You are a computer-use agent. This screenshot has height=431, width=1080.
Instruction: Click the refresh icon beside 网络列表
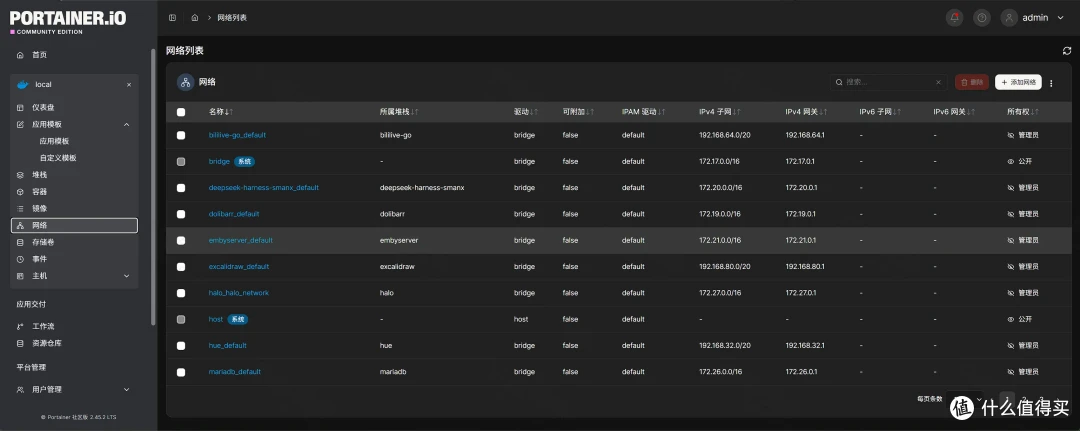(1067, 51)
